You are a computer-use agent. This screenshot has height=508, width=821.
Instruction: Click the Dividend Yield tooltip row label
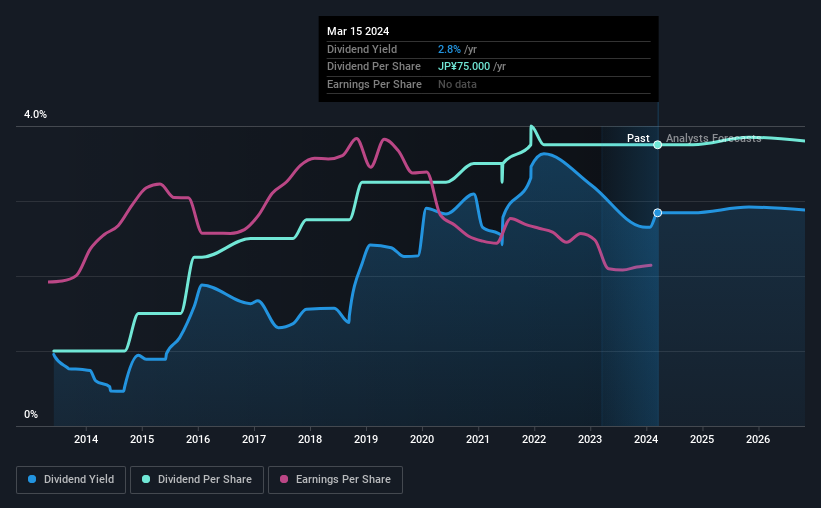pyautogui.click(x=362, y=49)
